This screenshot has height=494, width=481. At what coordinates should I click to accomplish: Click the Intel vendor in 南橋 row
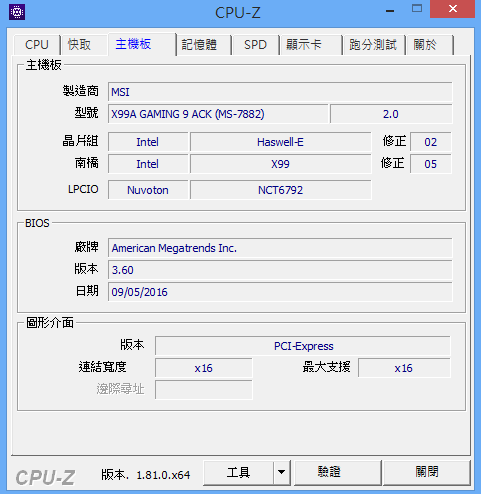(148, 164)
